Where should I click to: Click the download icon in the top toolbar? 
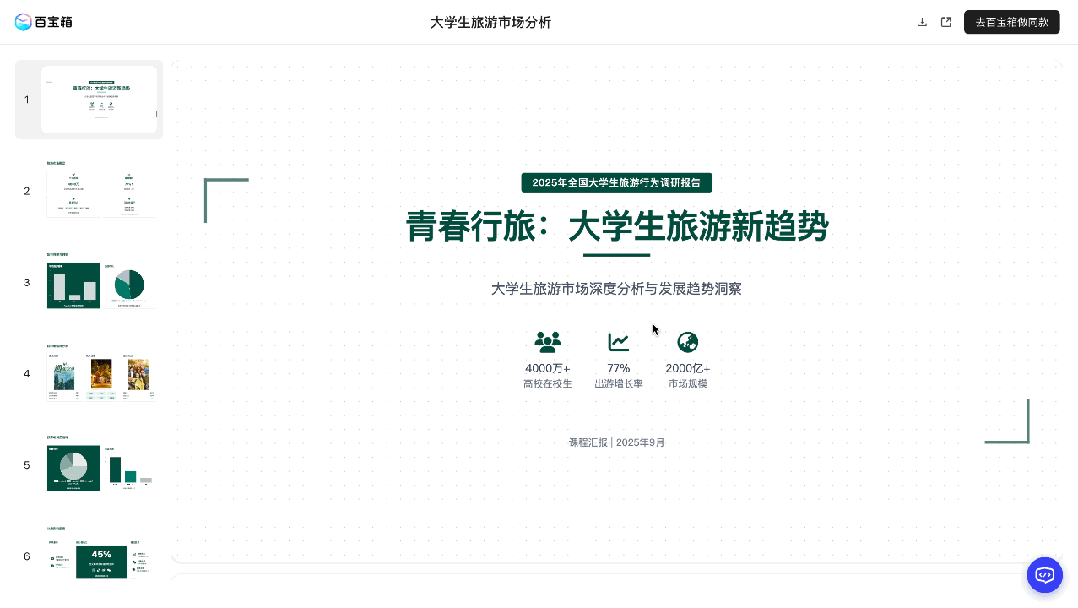(922, 22)
